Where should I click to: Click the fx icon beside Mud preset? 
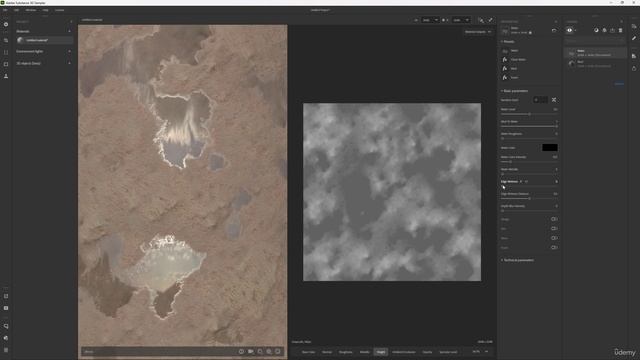(505, 69)
